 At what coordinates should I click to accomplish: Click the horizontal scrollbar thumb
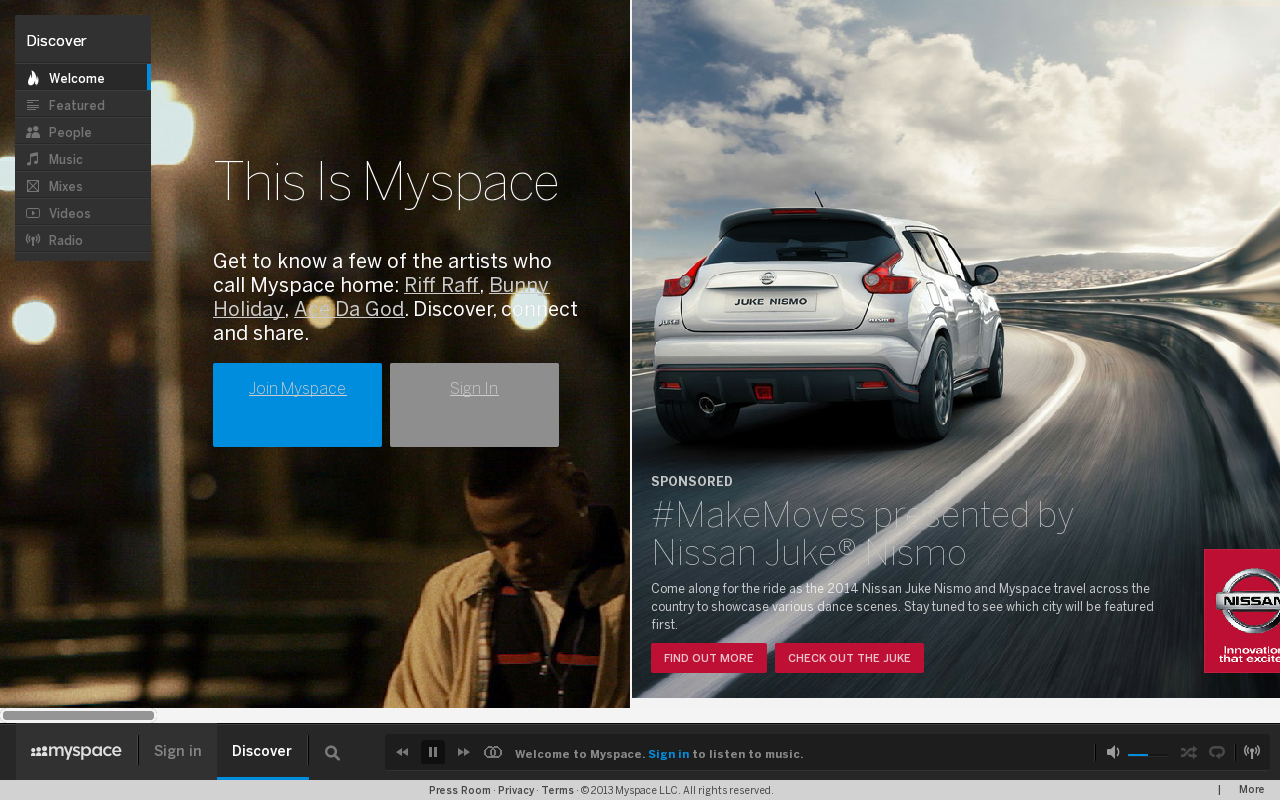(78, 715)
